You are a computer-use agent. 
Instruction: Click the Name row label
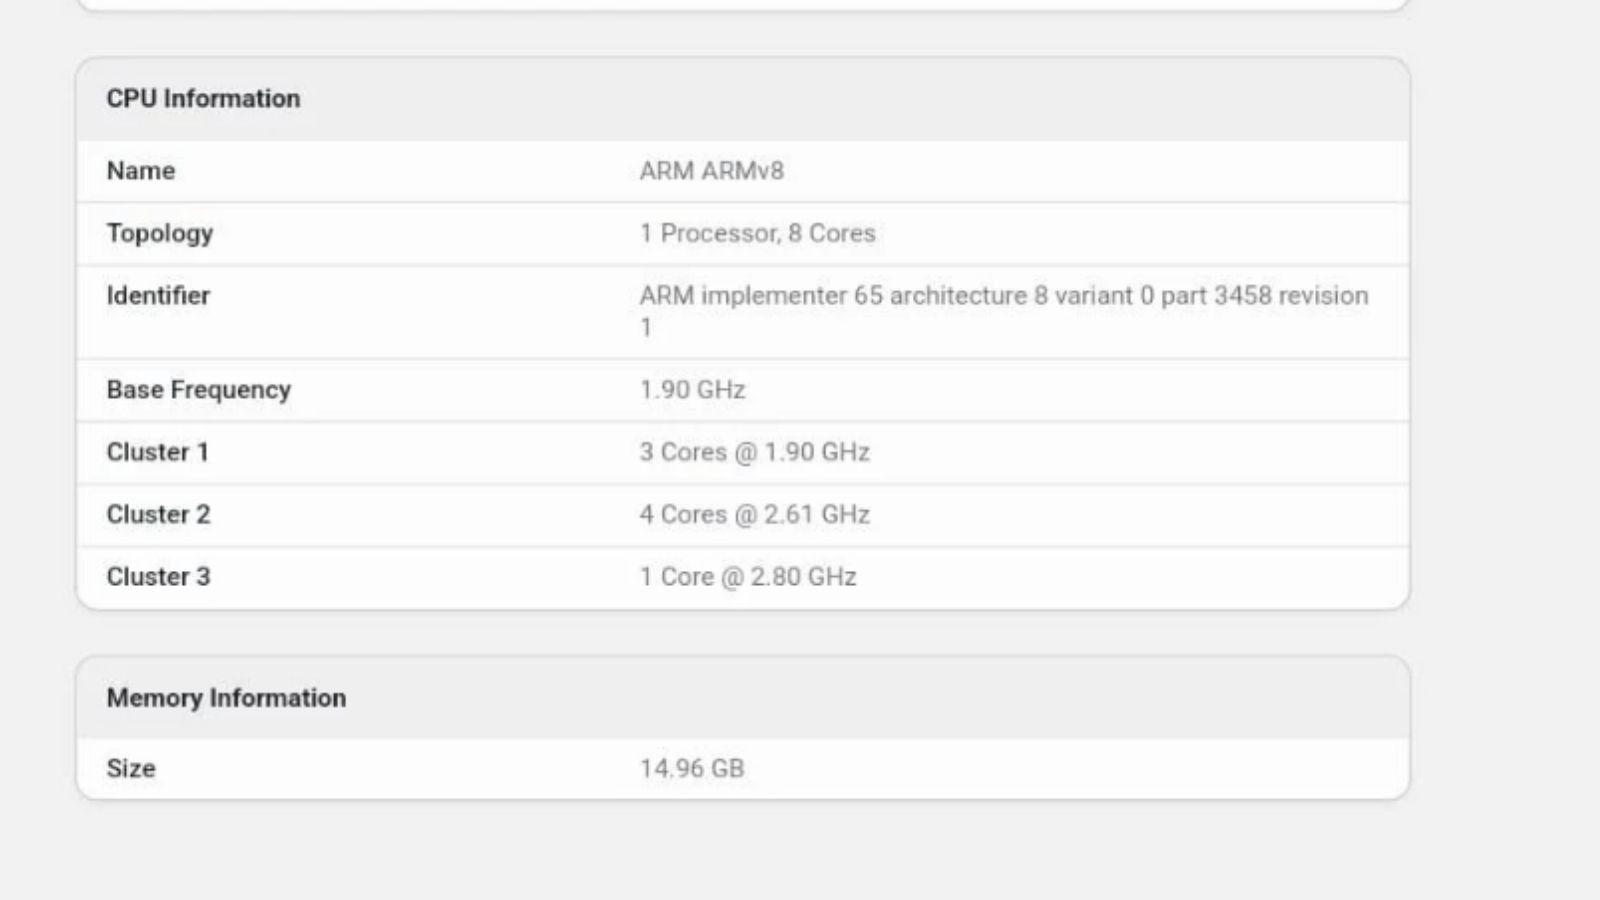tap(140, 171)
